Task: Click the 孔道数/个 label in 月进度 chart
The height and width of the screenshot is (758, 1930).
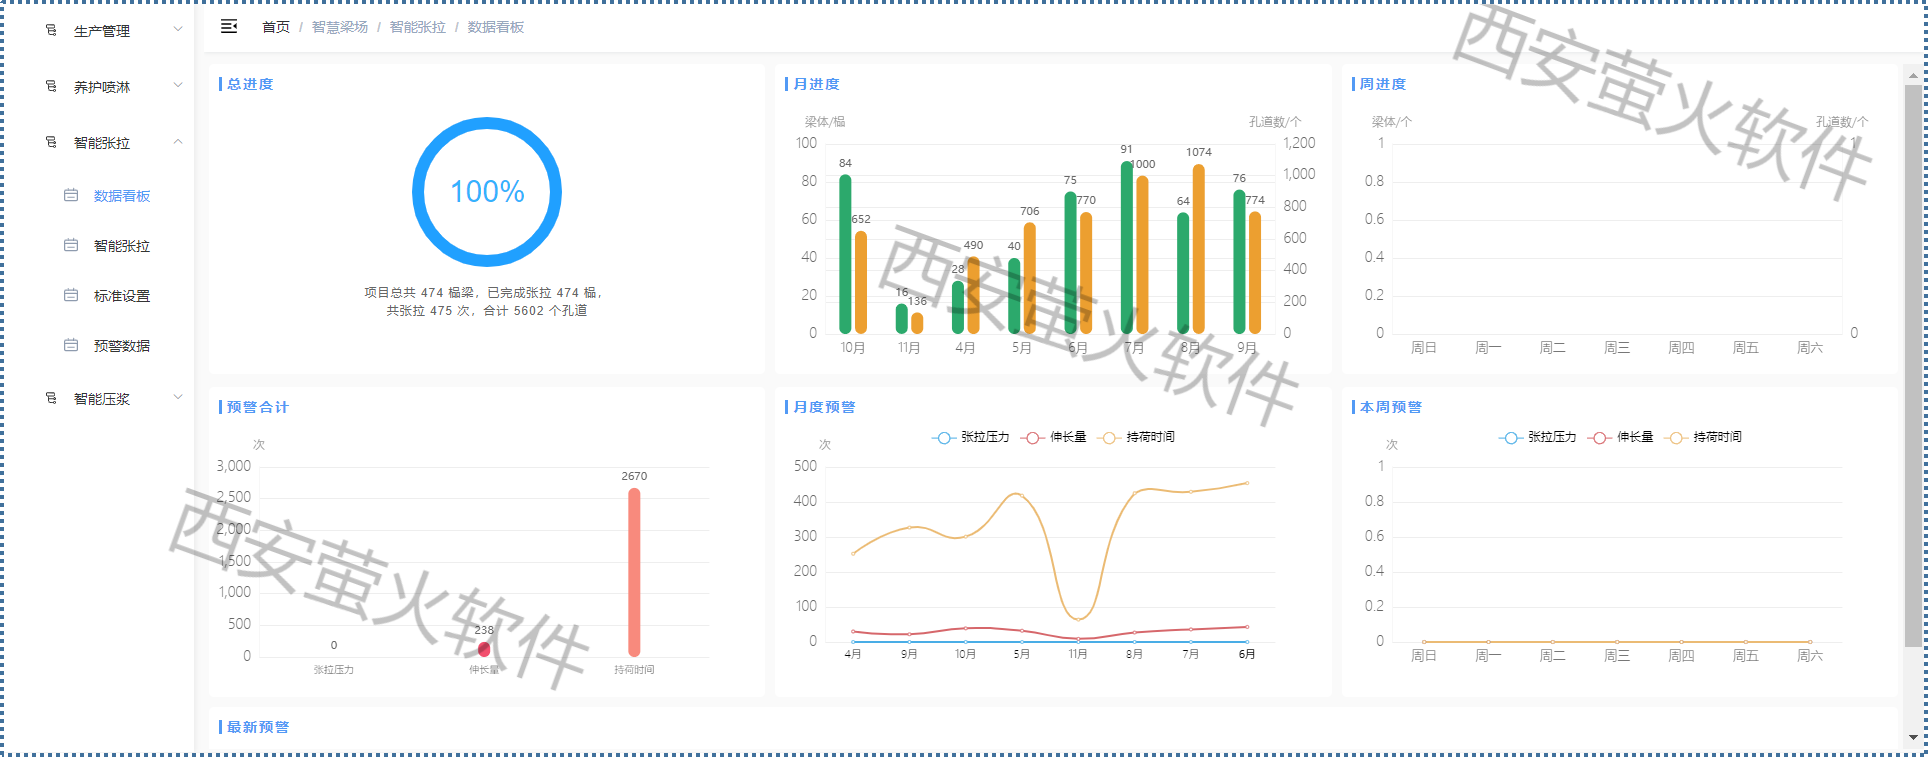Action: click(x=1275, y=122)
